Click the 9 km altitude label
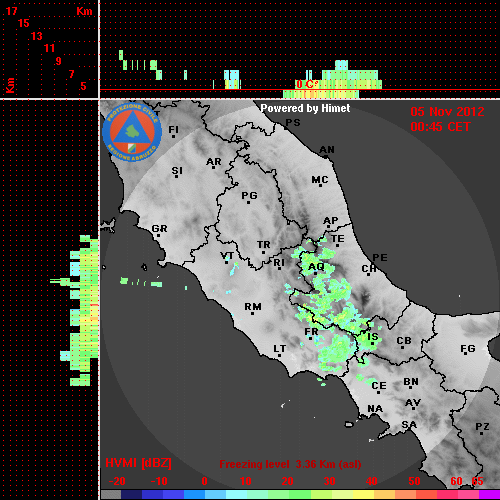 click(x=59, y=61)
